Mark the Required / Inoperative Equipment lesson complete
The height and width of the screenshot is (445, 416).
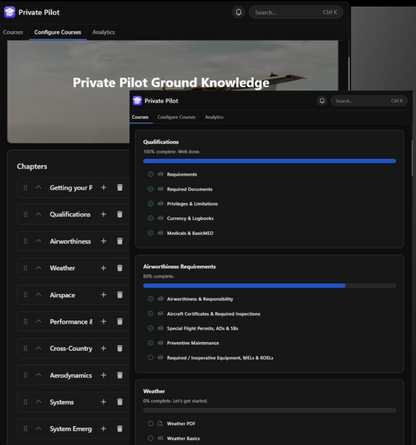coord(150,358)
